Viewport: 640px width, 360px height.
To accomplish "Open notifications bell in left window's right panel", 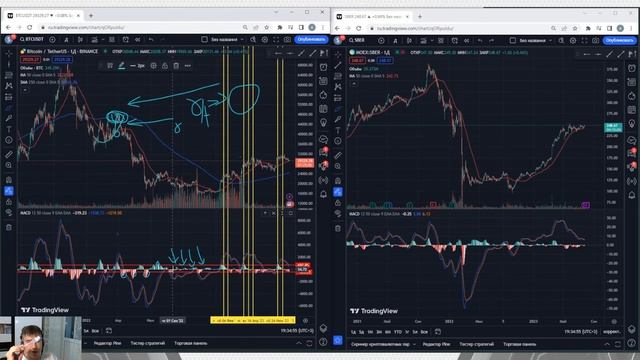I will coord(323,194).
